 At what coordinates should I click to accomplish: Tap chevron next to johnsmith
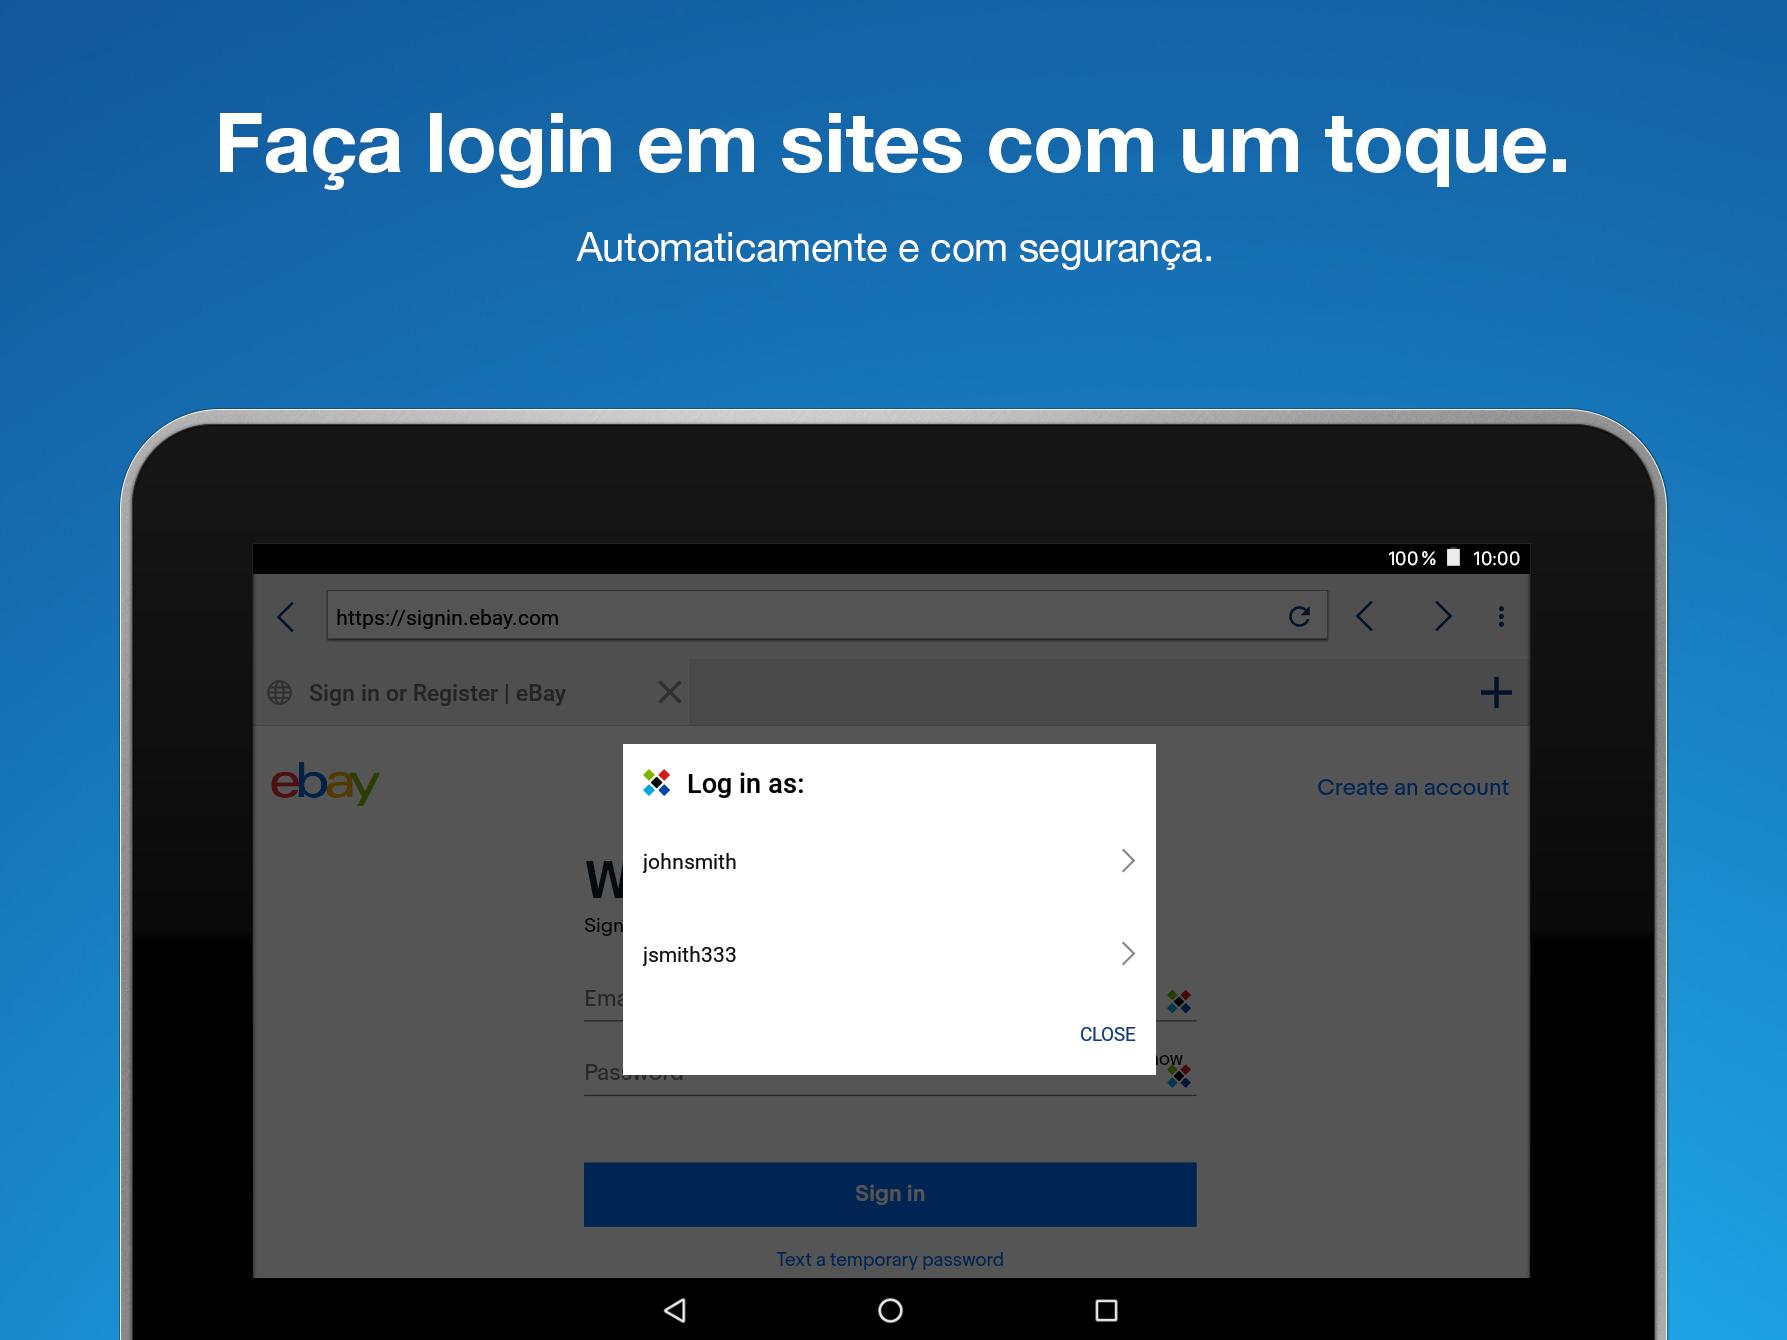(x=1128, y=861)
